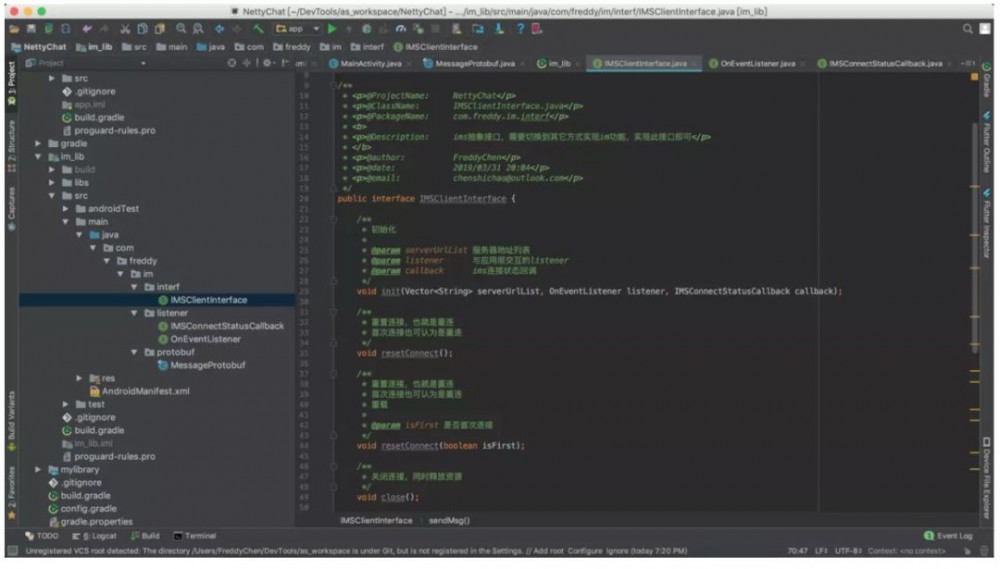Open the Event Log panel

(948, 536)
